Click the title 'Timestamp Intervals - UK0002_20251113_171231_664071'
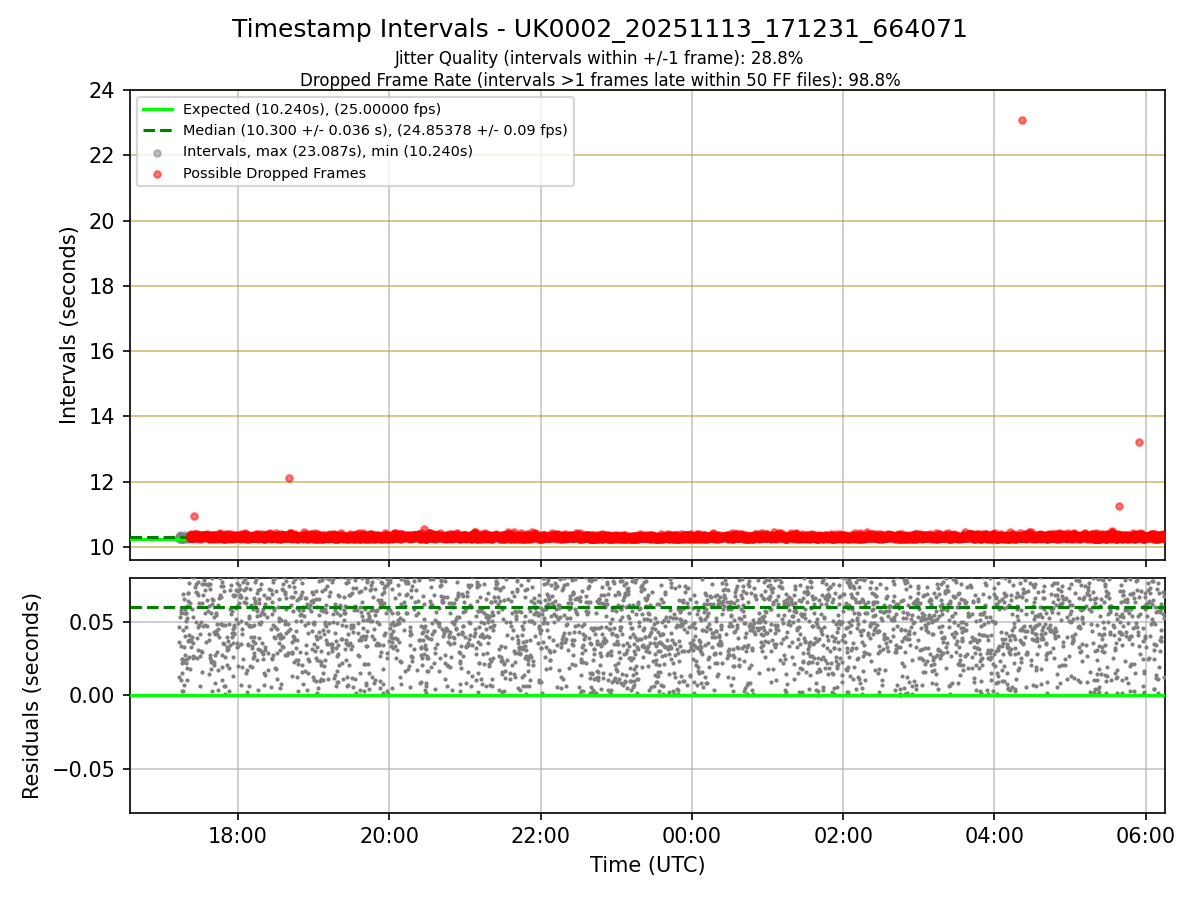The height and width of the screenshot is (900, 1200). point(599,29)
